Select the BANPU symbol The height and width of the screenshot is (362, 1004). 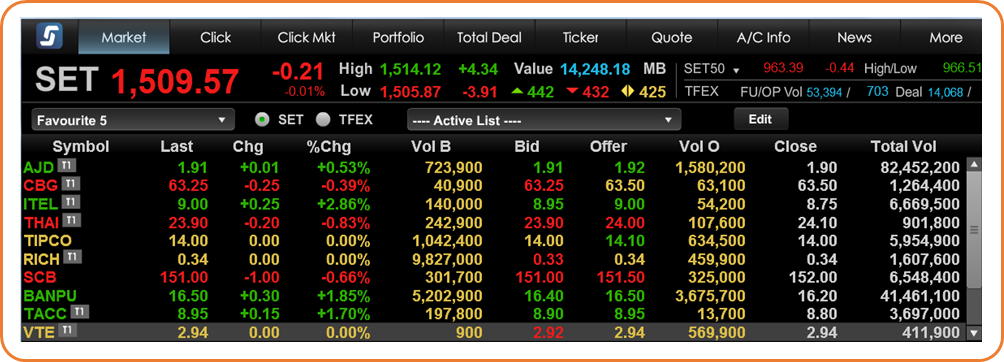click(x=50, y=296)
